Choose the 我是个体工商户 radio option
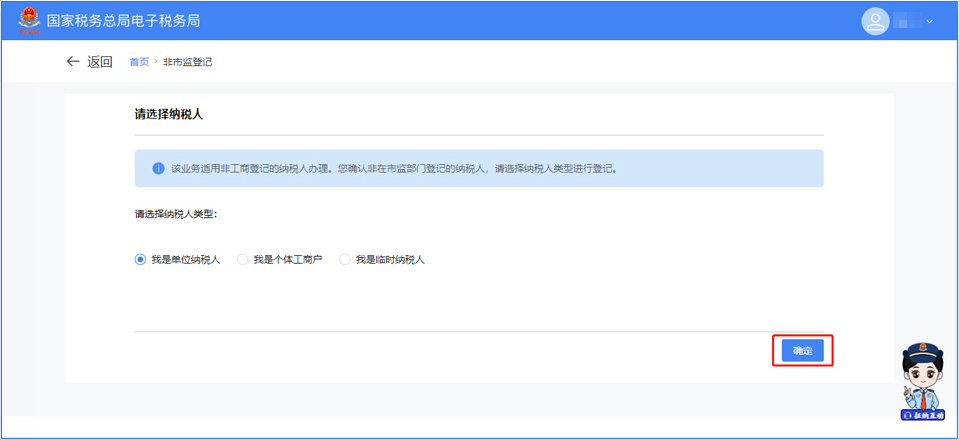959x440 pixels. pos(242,260)
